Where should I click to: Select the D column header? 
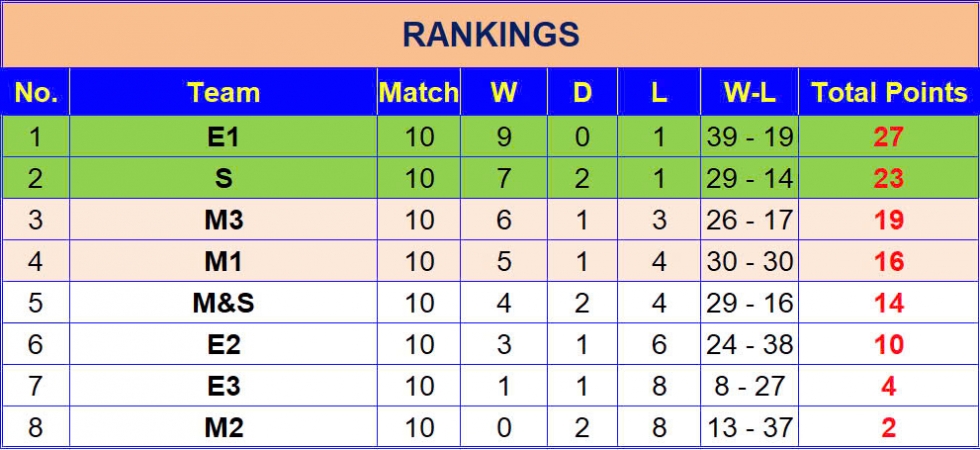tap(582, 92)
